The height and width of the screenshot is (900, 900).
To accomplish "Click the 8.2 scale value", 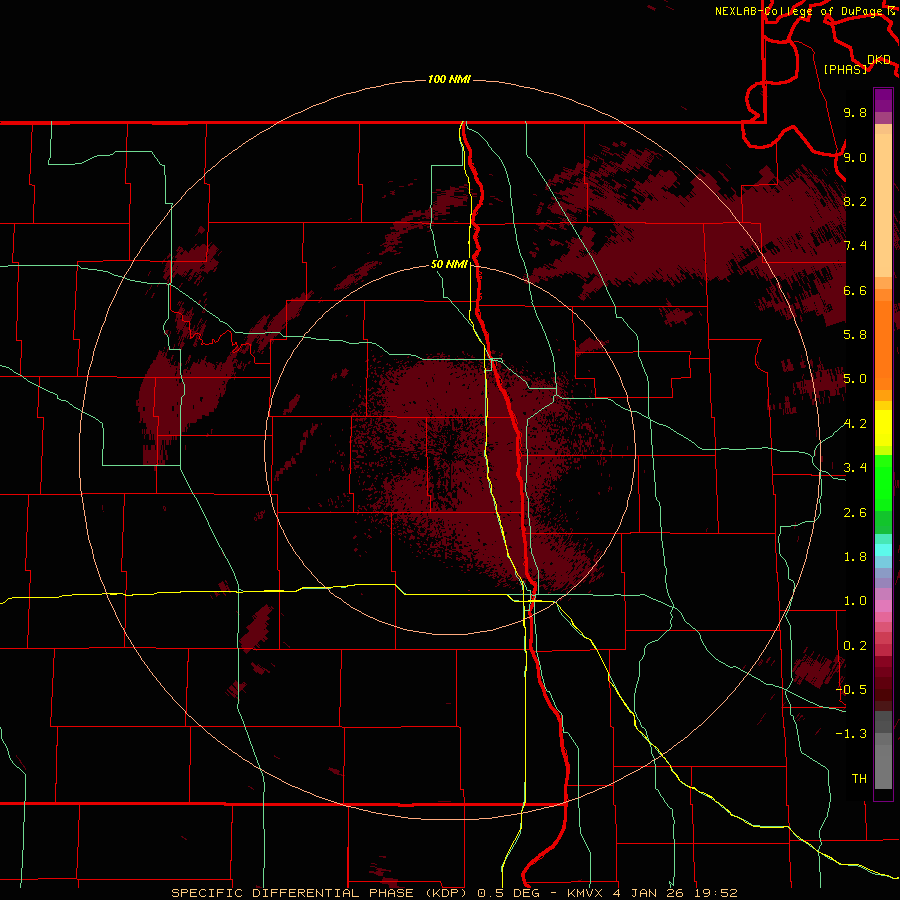I will [x=855, y=201].
